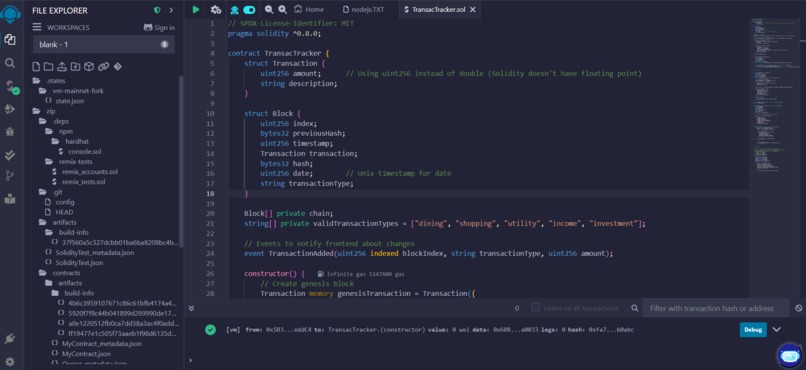Toggle the AI copilot switch
806x370 pixels.
249,9
